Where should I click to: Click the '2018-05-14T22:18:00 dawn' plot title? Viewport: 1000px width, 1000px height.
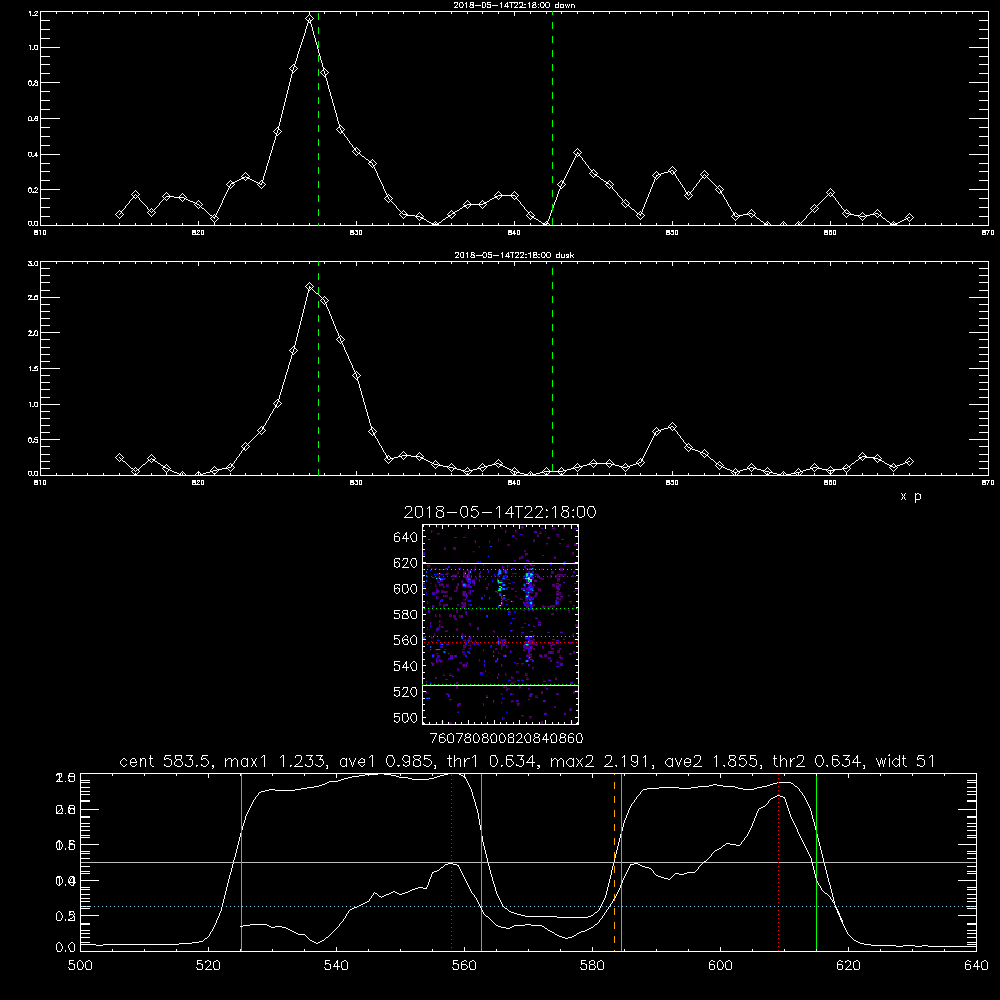coord(514,5)
